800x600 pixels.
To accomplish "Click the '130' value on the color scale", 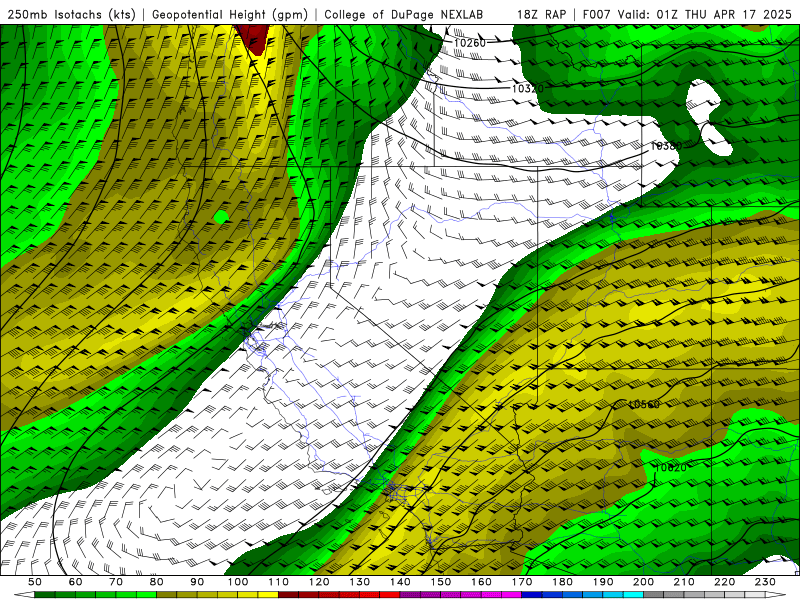I will coord(360,582).
